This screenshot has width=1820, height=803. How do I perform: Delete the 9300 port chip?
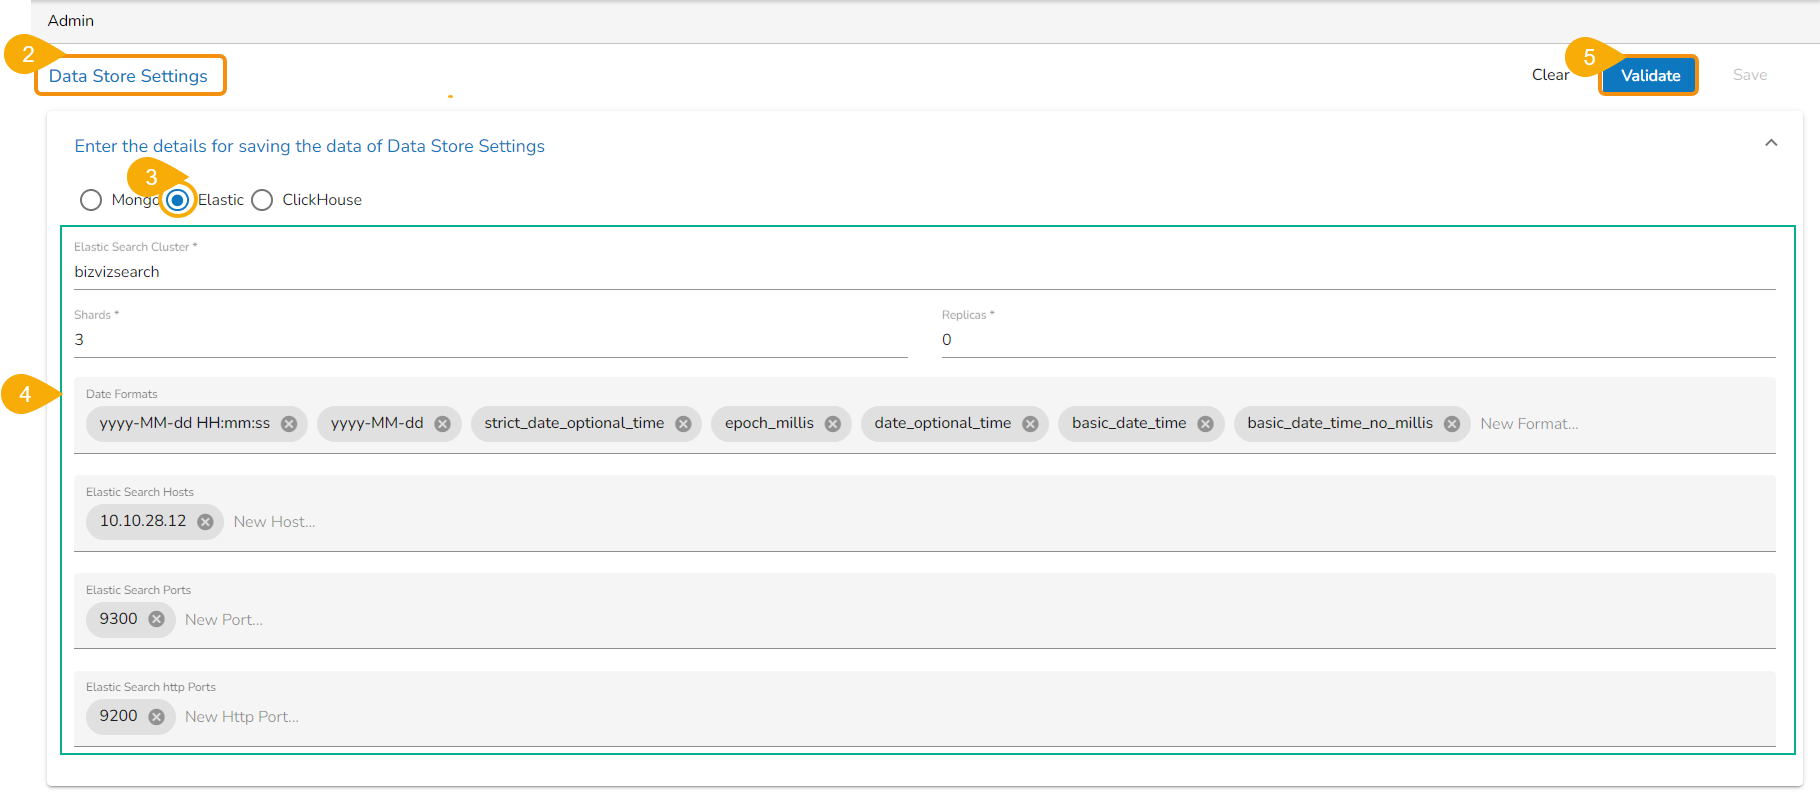pos(156,619)
